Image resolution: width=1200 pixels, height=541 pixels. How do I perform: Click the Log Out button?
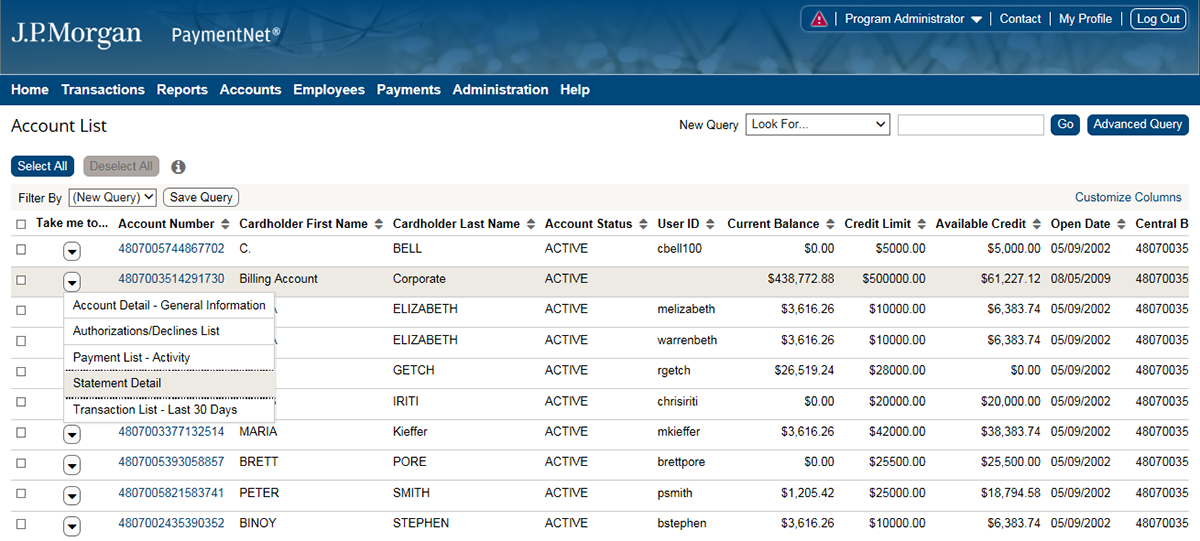pyautogui.click(x=1158, y=19)
